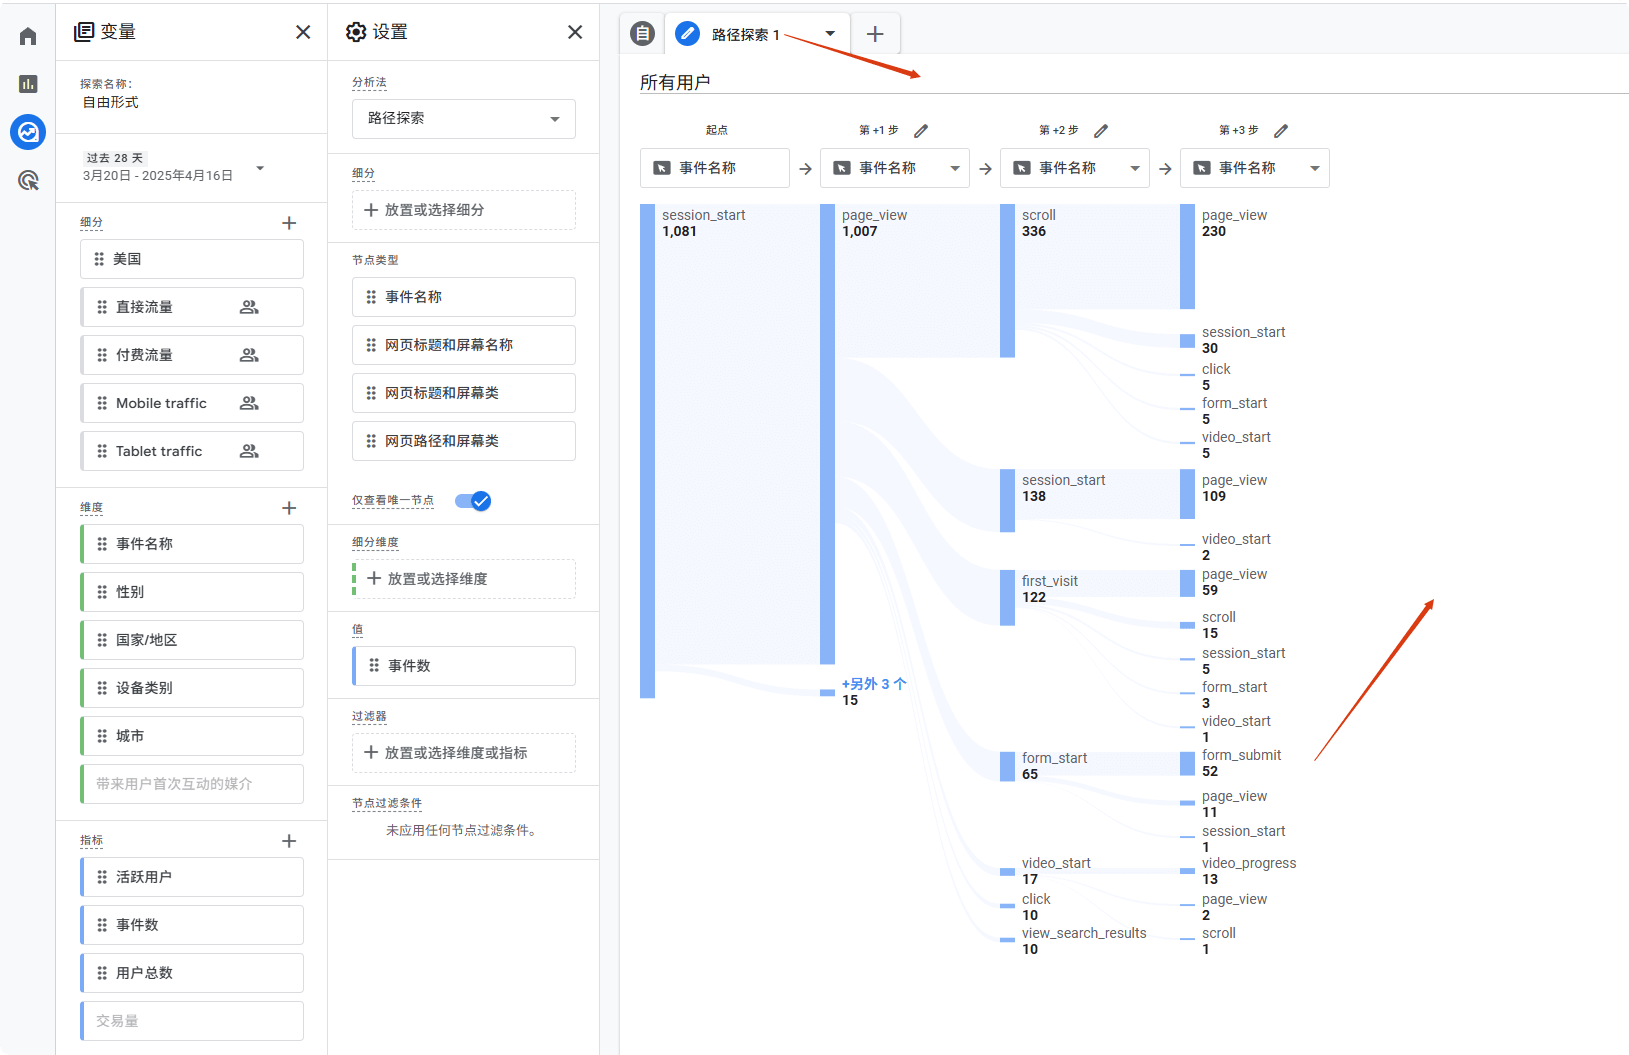The width and height of the screenshot is (1629, 1055).
Task: Go to the Home icon in the sidebar
Action: click(x=28, y=37)
